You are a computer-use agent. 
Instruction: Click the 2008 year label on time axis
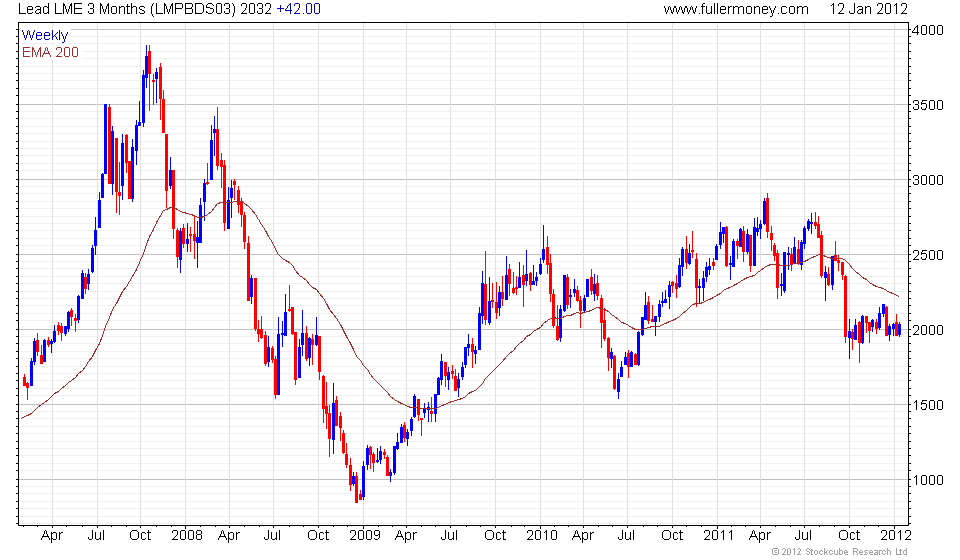187,536
